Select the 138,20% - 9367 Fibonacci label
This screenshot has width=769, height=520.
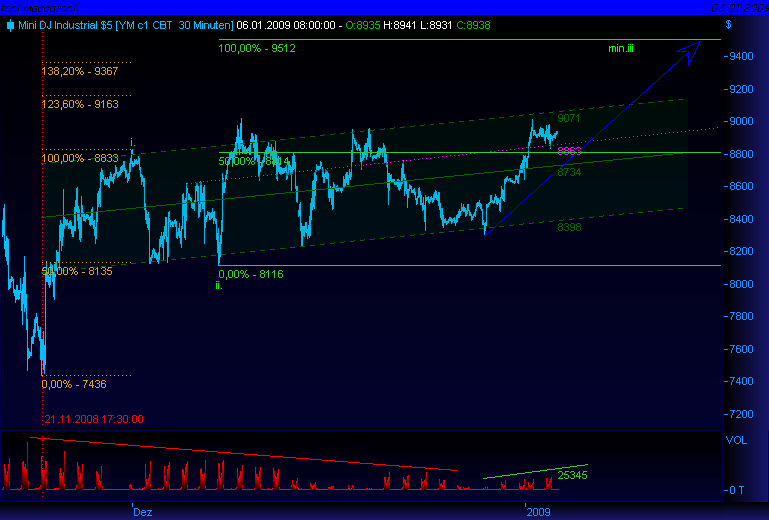pos(80,71)
